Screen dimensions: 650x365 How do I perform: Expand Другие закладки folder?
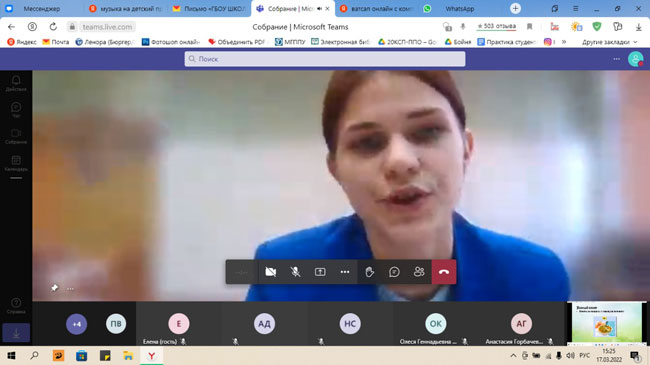tap(609, 42)
